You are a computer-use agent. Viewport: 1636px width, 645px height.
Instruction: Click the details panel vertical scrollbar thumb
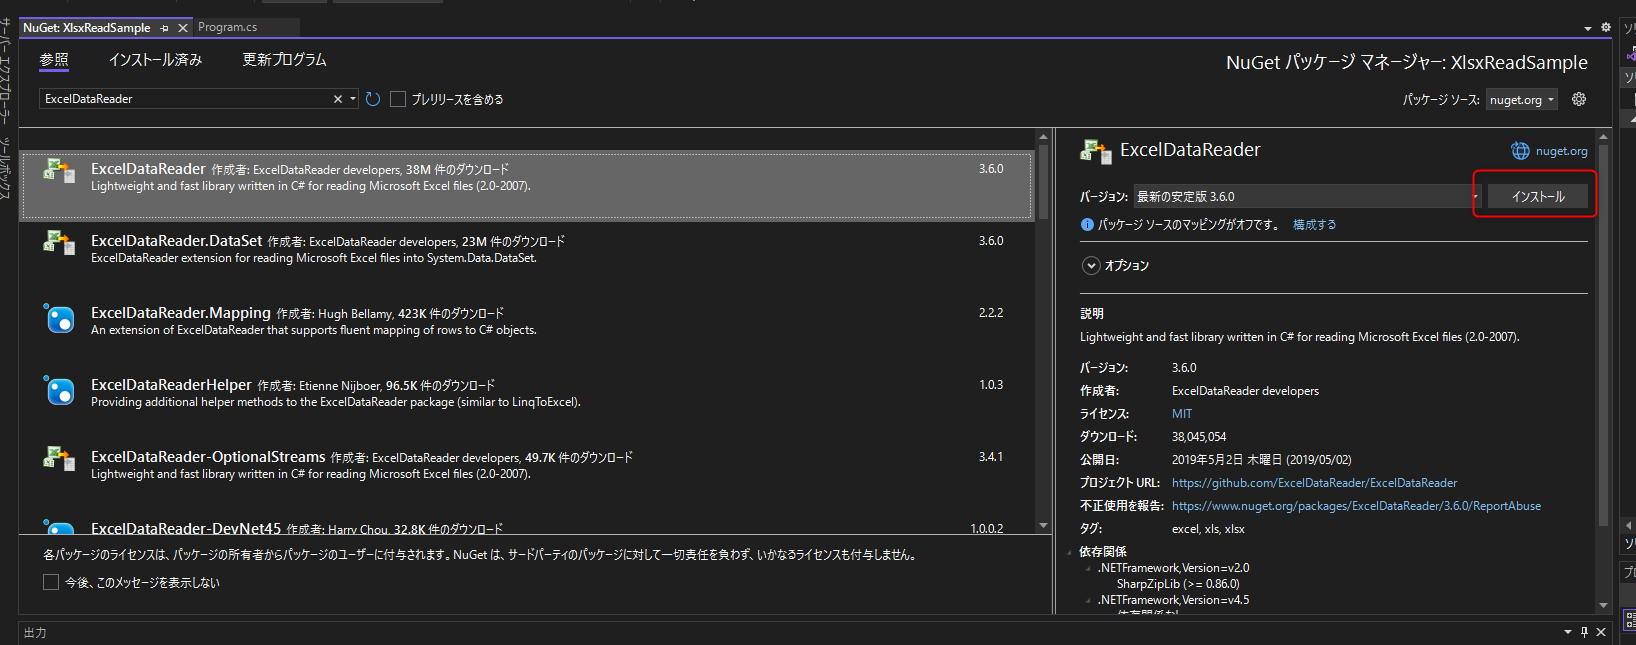click(x=1603, y=335)
